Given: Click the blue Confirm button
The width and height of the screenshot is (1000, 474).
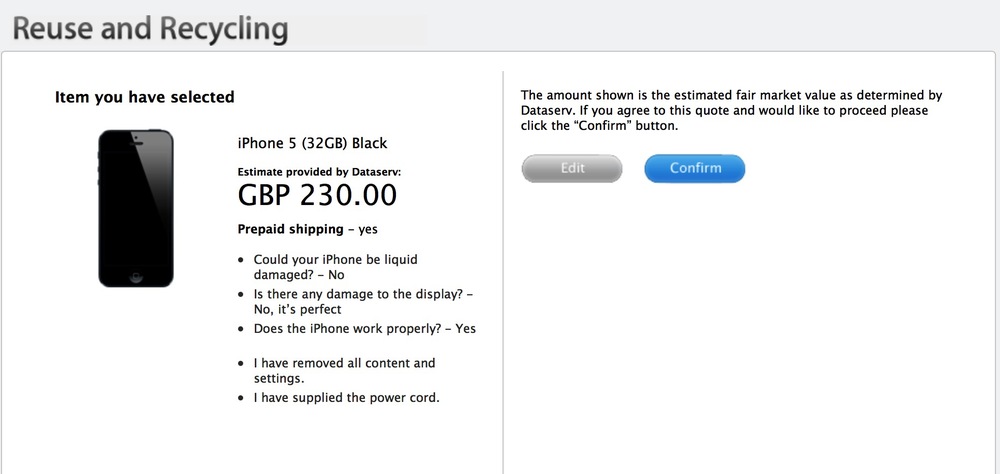Looking at the screenshot, I should pos(695,168).
